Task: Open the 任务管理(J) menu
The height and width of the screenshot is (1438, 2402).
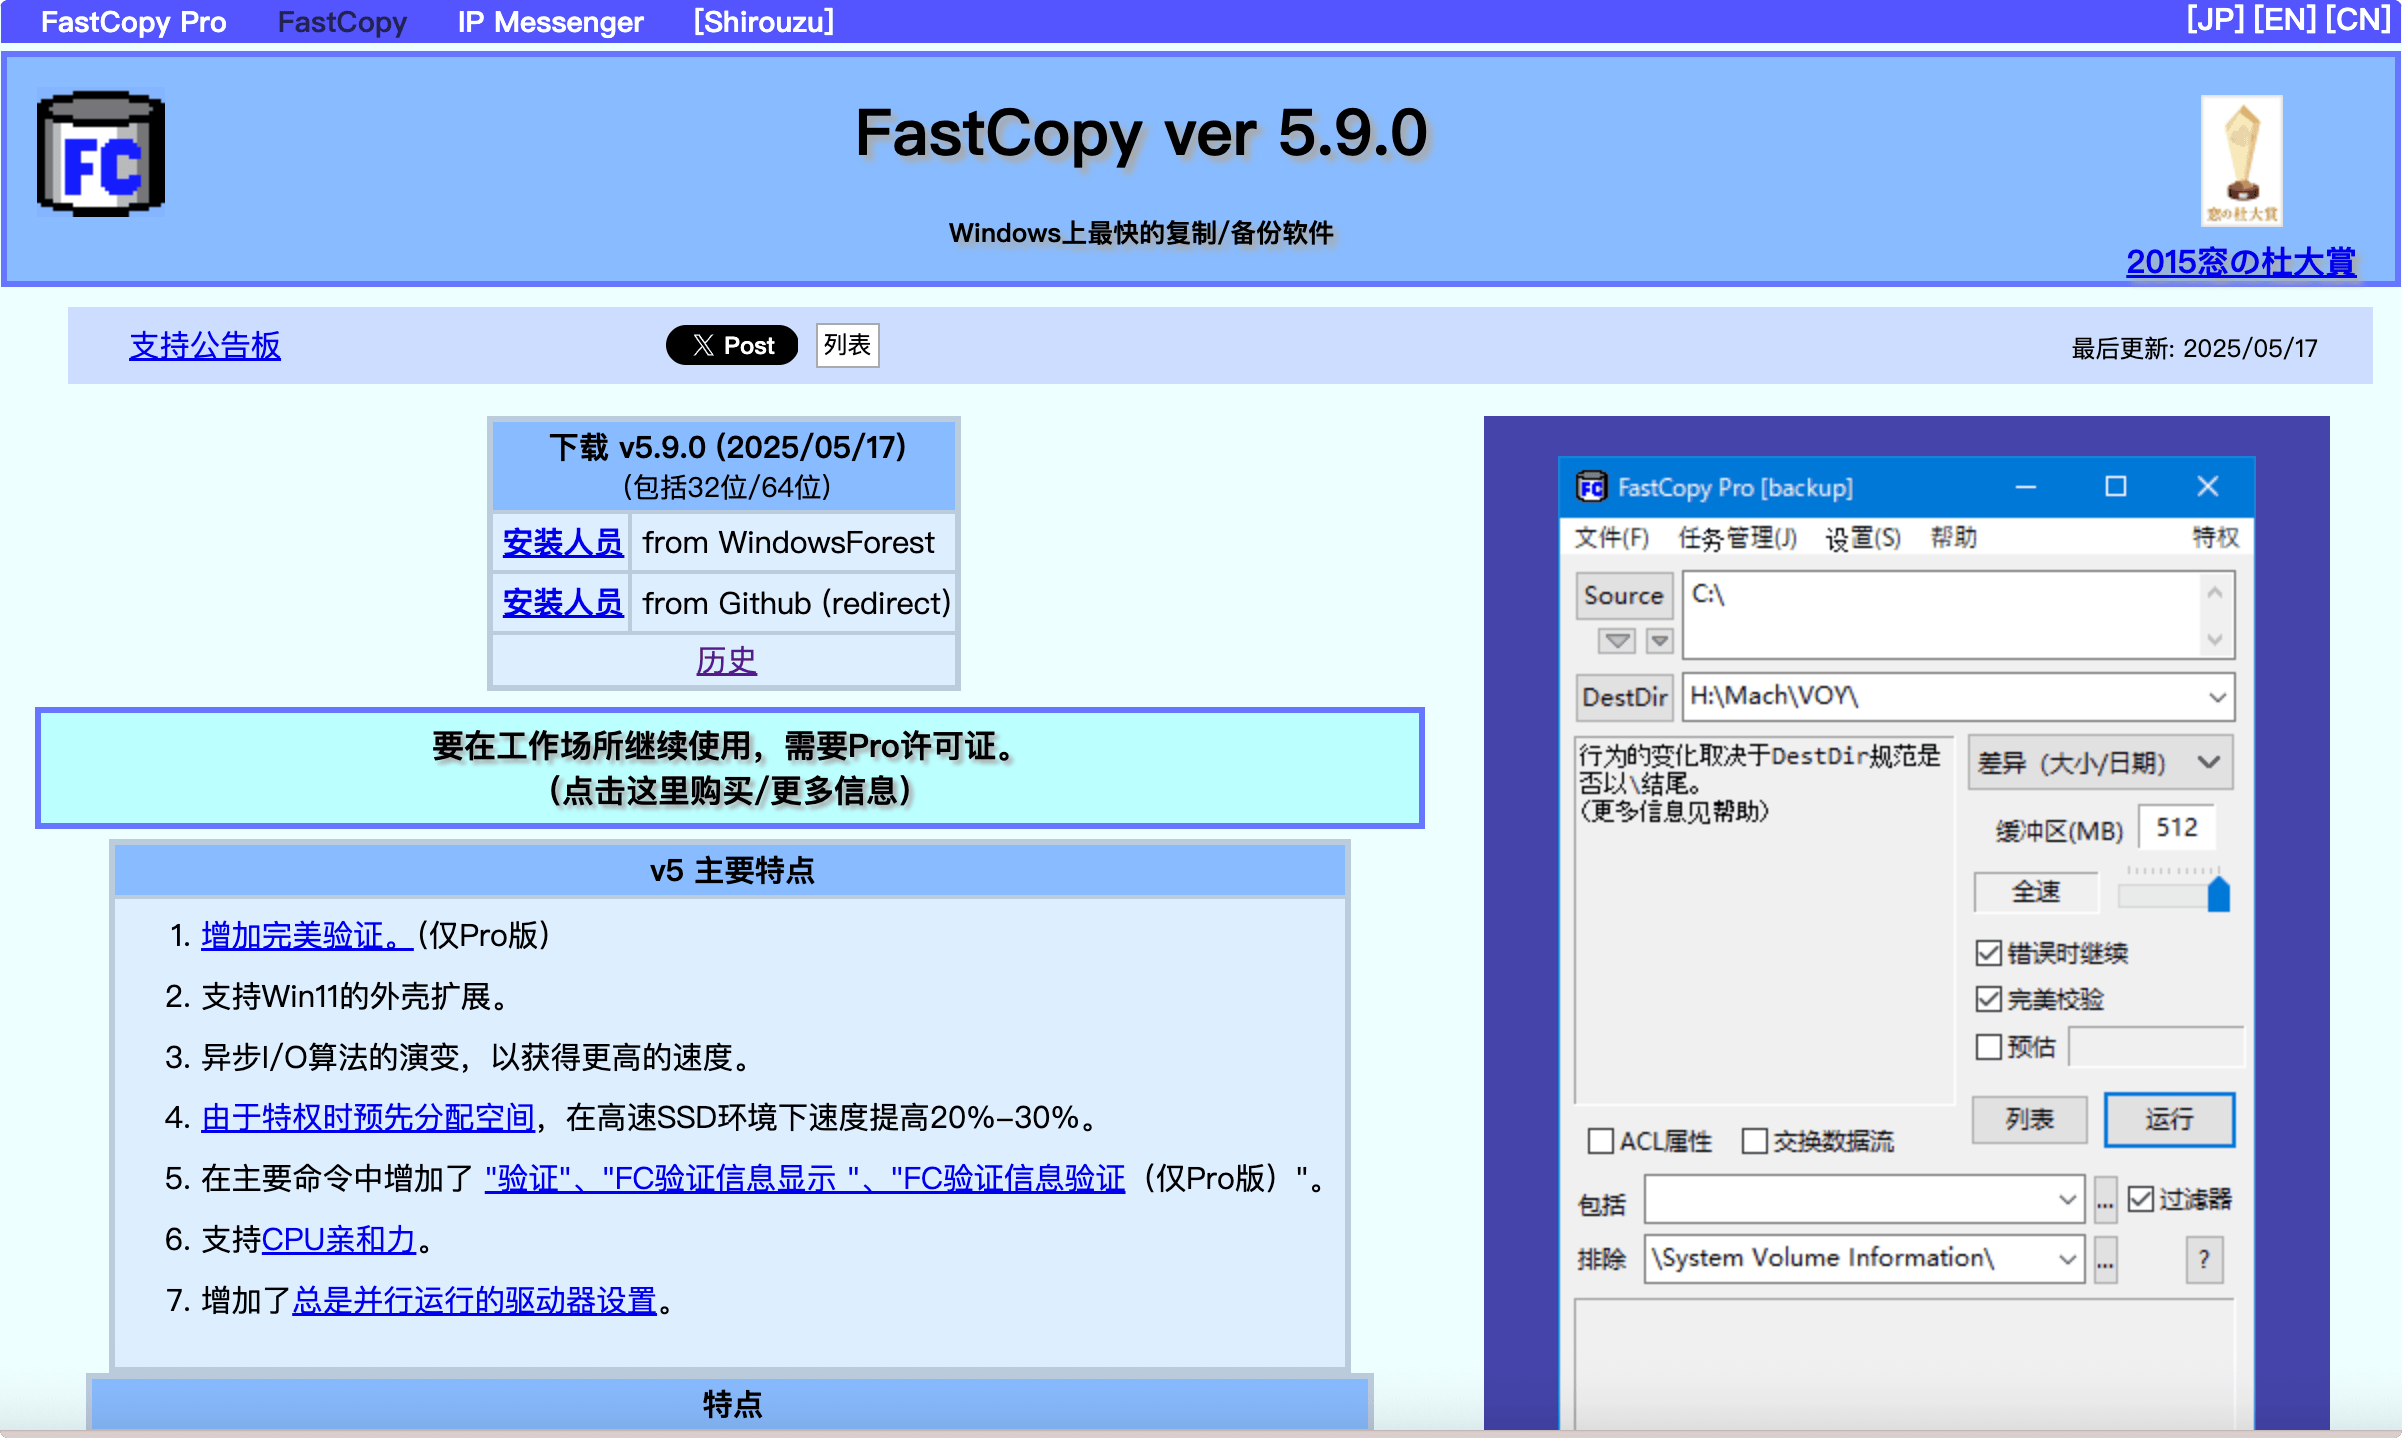Action: tap(1737, 538)
